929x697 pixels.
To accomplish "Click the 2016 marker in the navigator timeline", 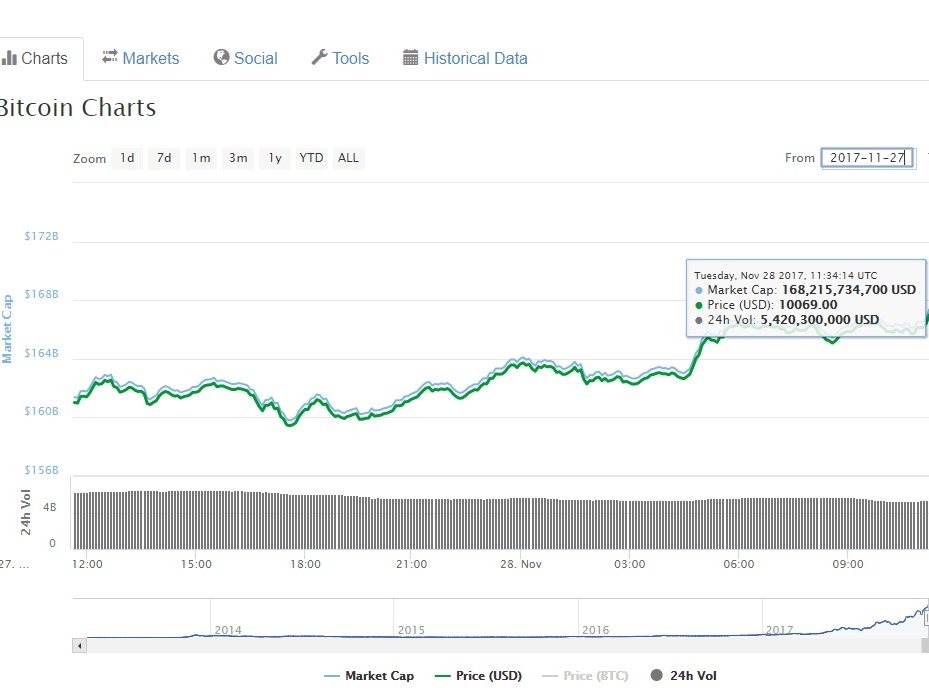I will [x=595, y=630].
